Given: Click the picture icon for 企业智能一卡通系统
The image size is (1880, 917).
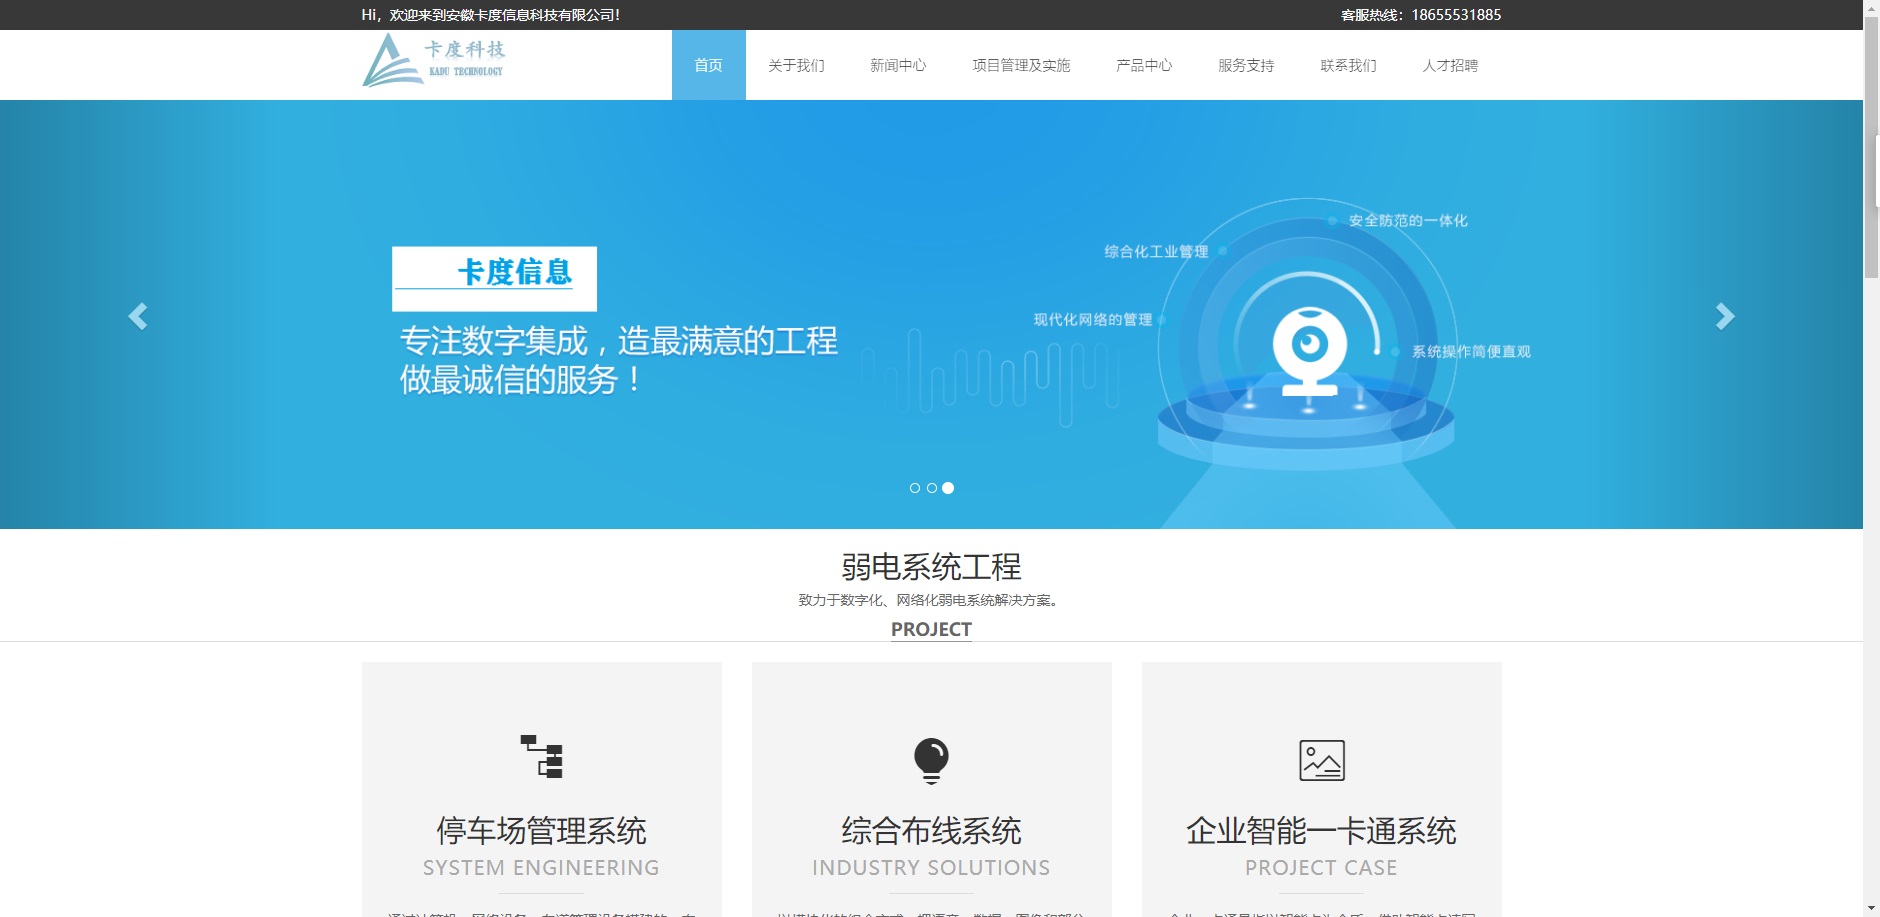Looking at the screenshot, I should pos(1321,761).
